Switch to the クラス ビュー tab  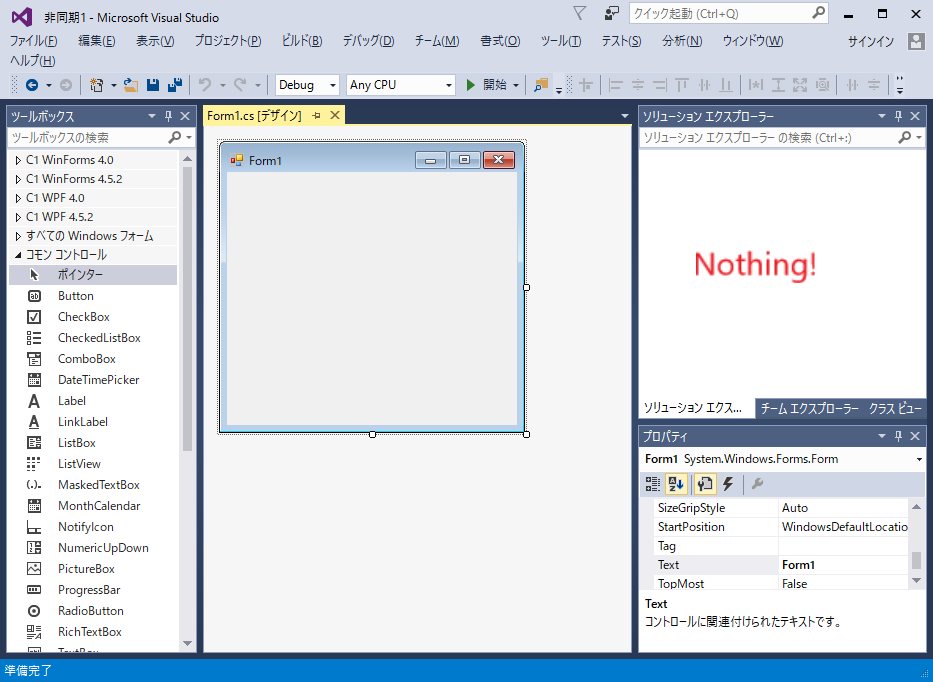coord(895,408)
